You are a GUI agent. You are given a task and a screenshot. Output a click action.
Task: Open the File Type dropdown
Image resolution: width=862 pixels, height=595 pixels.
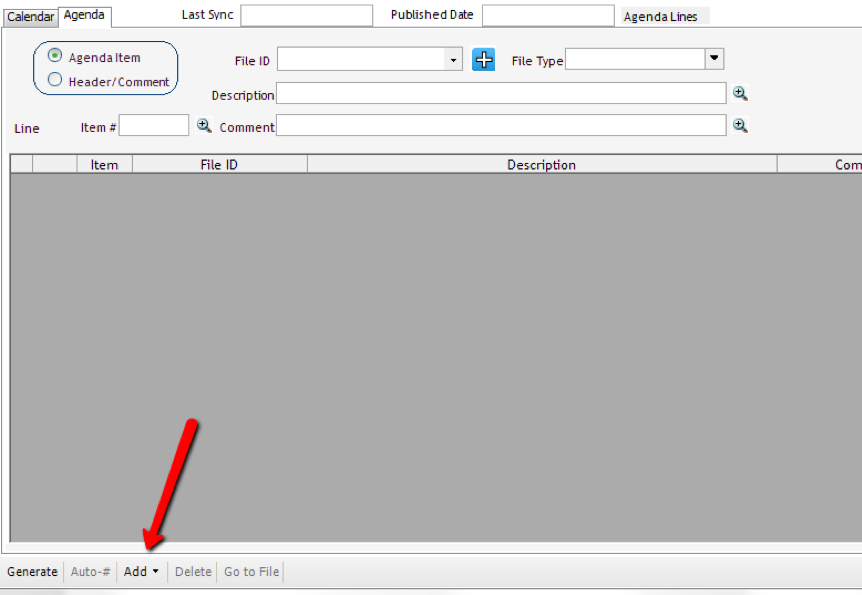point(714,58)
